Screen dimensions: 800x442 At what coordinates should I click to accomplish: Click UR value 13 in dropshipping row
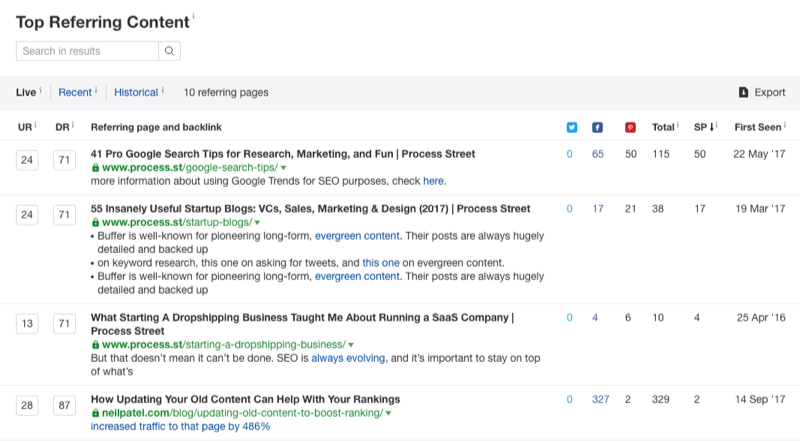click(27, 324)
